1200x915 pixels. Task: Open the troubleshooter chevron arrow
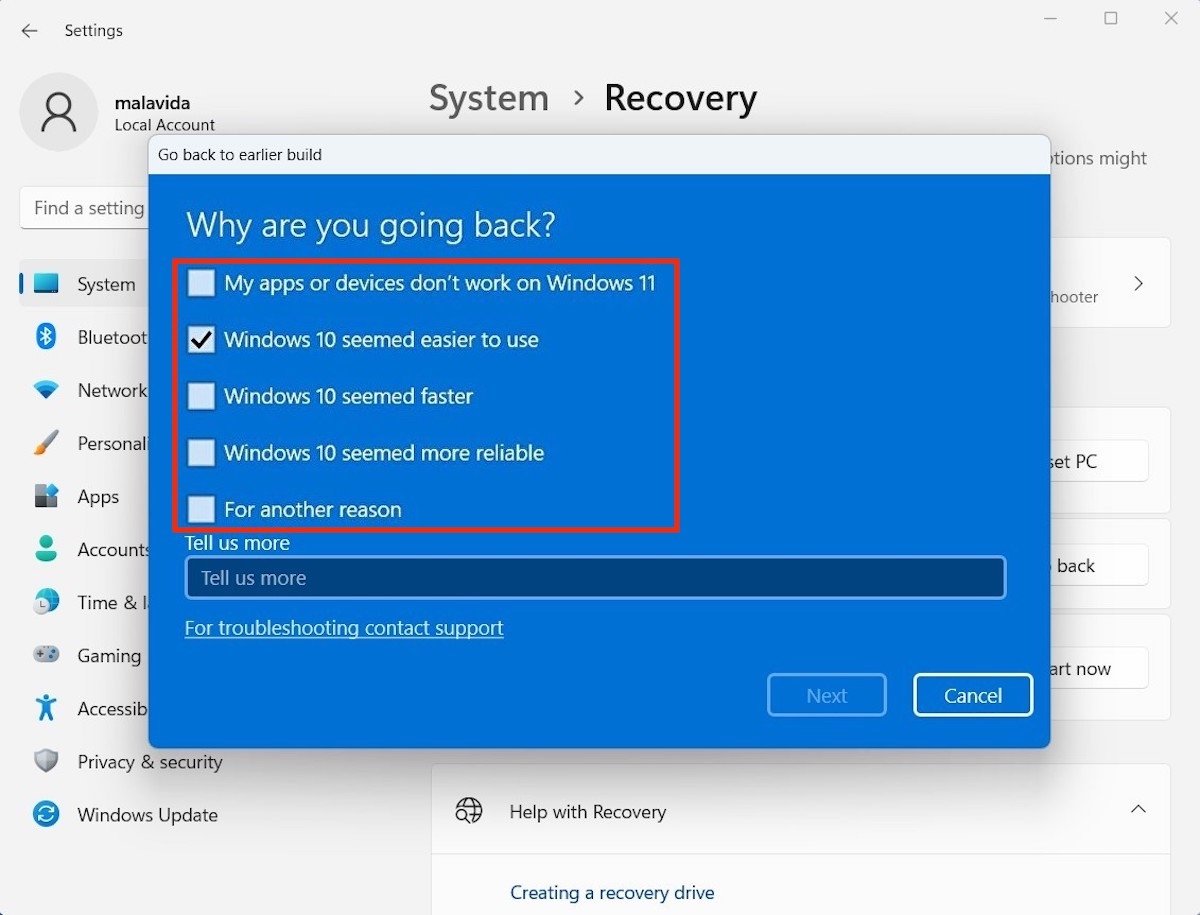click(1138, 284)
